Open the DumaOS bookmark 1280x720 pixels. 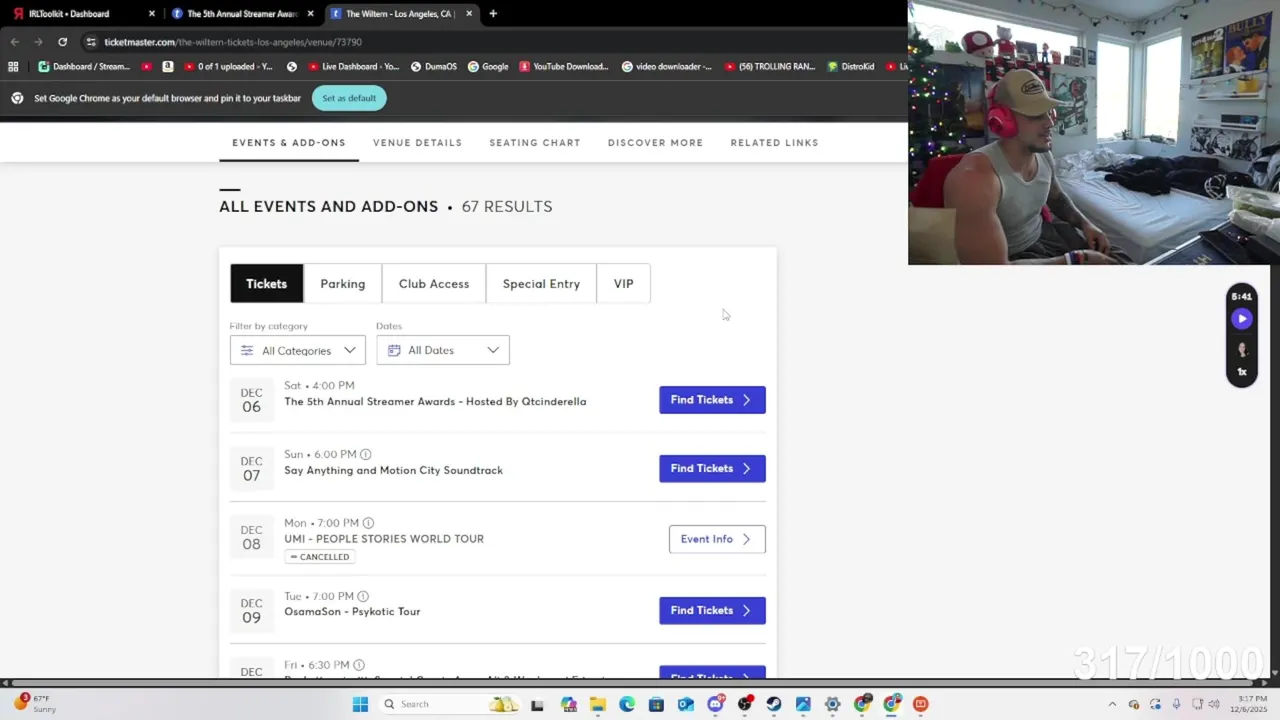(434, 67)
